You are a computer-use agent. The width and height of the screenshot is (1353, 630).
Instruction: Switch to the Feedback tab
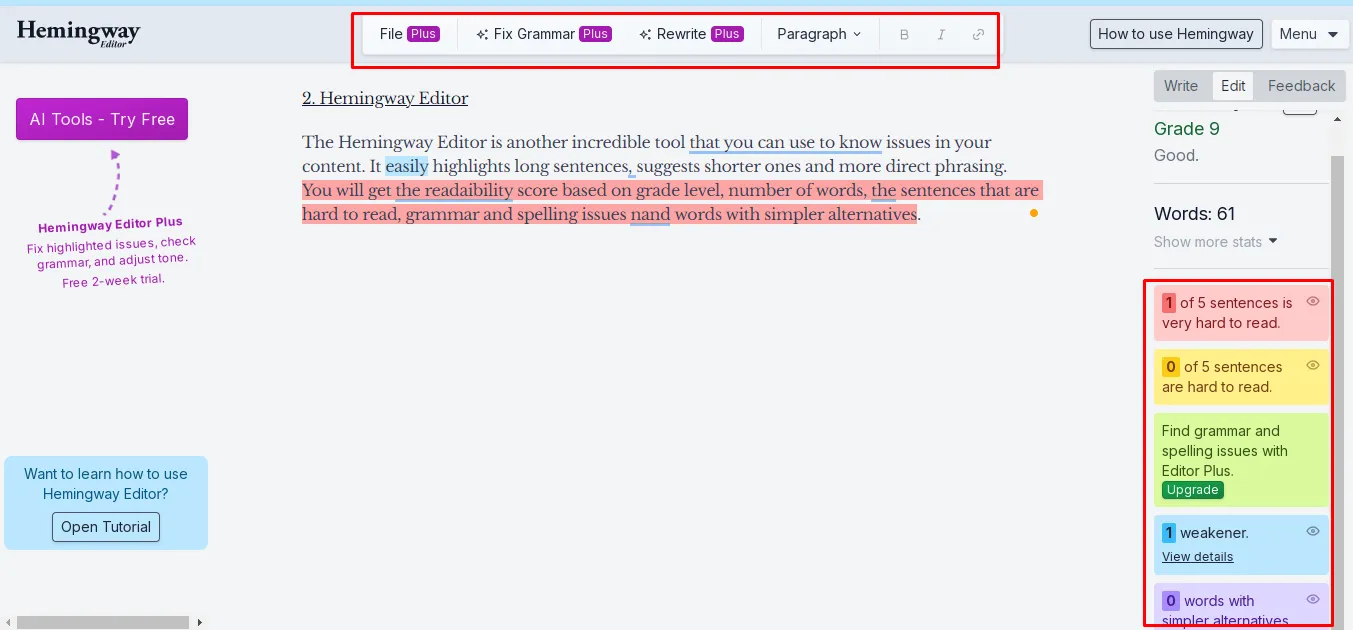(x=1301, y=86)
